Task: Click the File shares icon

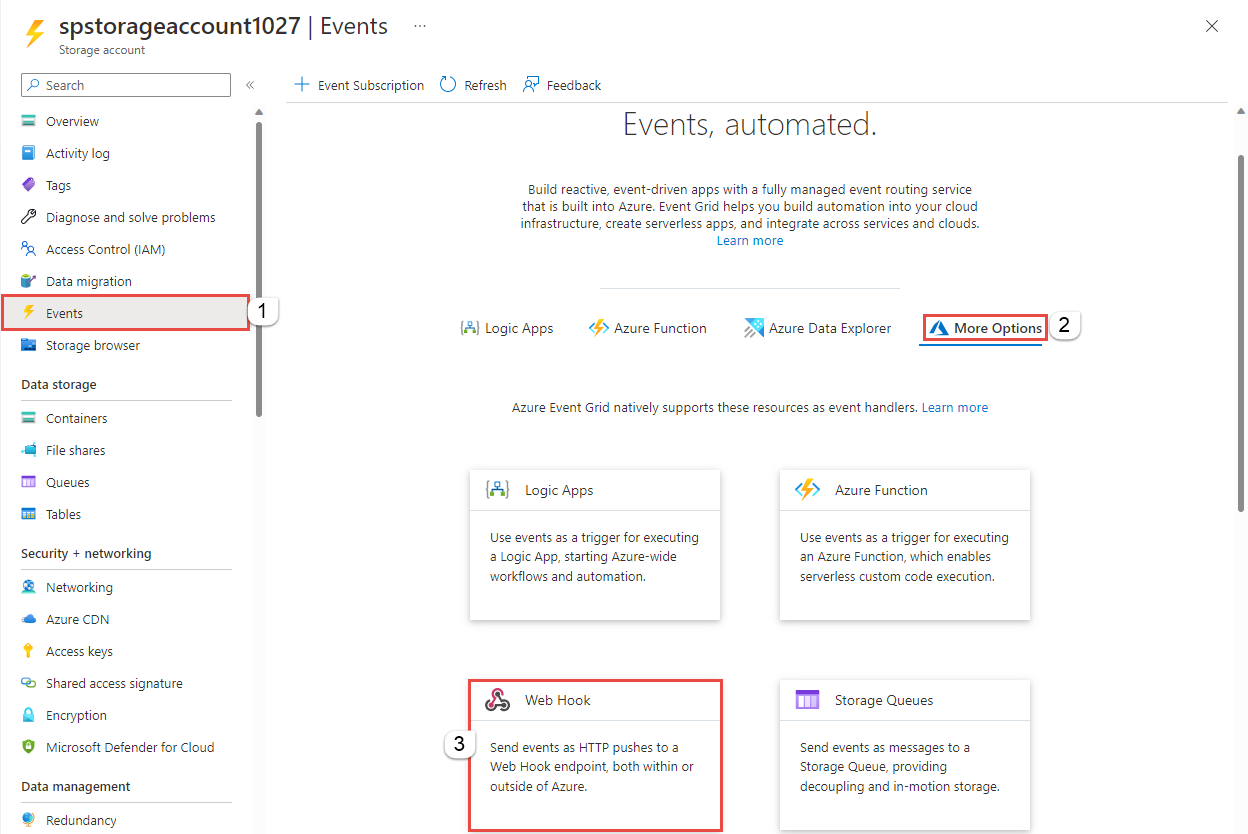Action: [x=28, y=450]
